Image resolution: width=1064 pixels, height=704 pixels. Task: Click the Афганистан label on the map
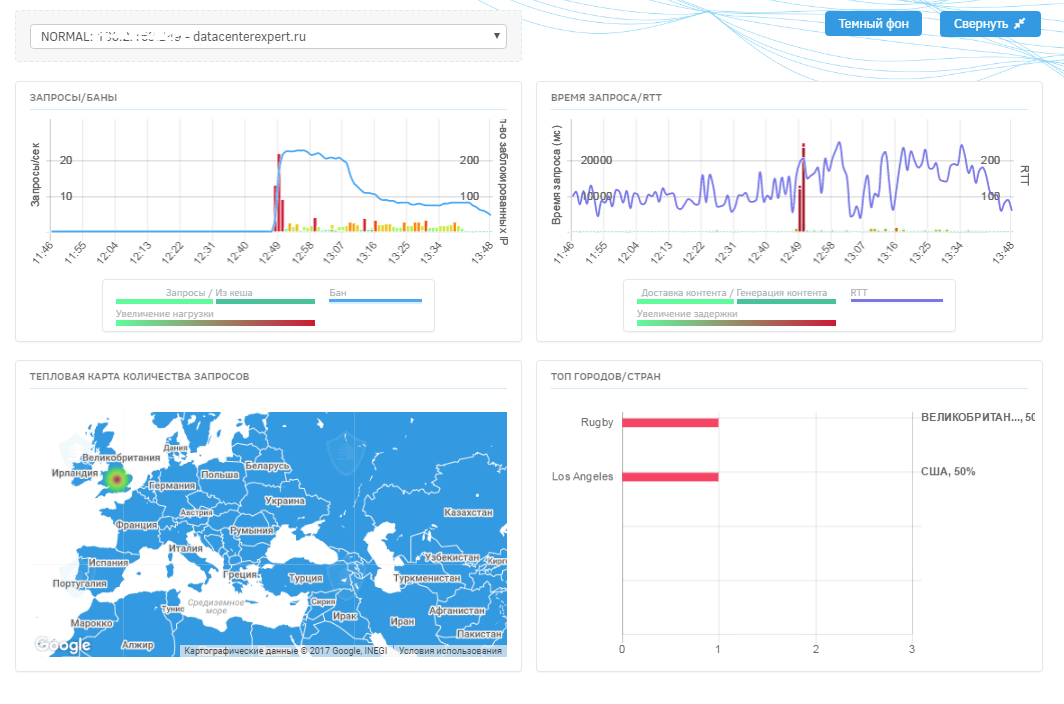point(457,611)
